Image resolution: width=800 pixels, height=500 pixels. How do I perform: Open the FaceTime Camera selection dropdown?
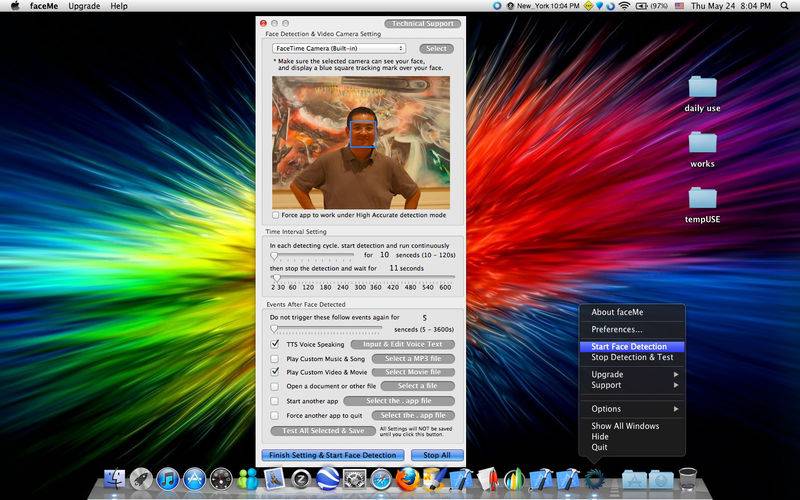pyautogui.click(x=338, y=48)
